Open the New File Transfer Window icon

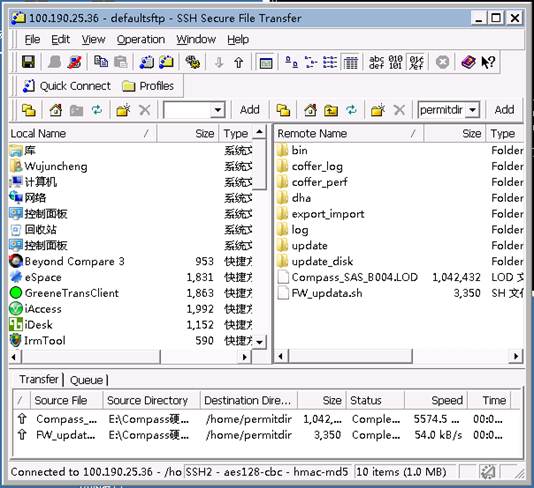point(167,62)
